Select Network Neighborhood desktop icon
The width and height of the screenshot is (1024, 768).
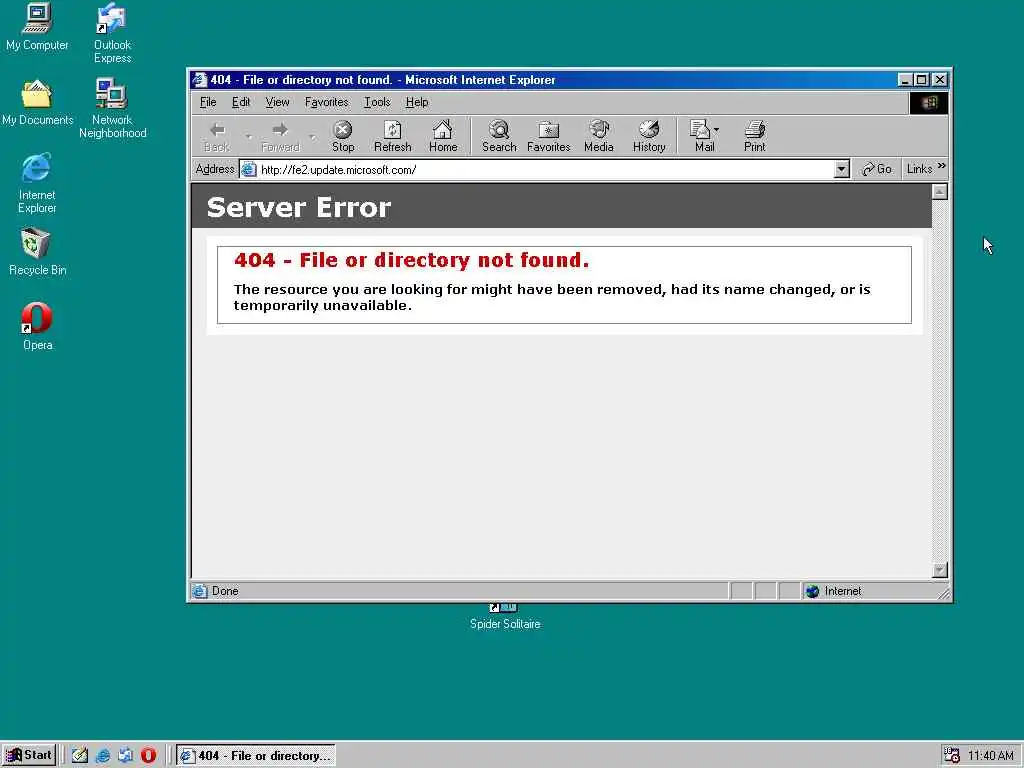pyautogui.click(x=112, y=108)
